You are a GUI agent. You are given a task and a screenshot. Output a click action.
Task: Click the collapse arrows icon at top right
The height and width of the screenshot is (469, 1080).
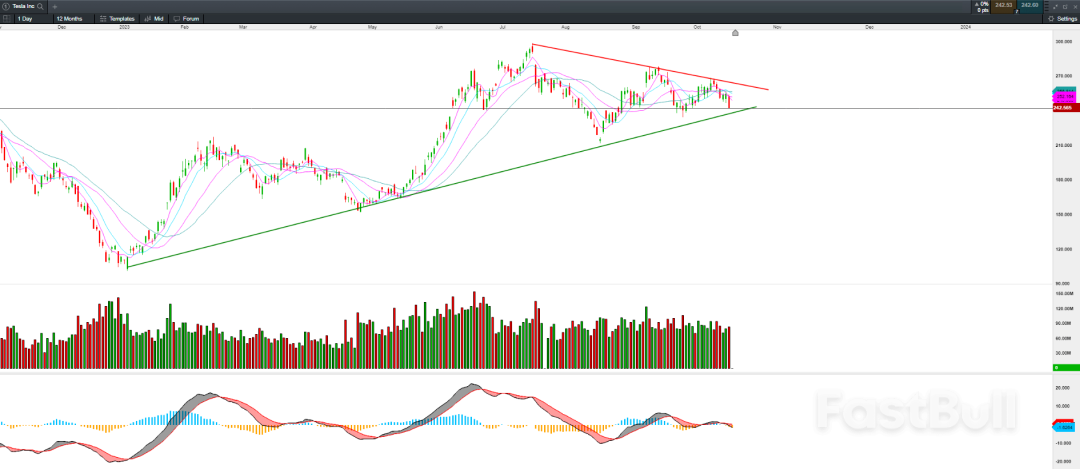point(1055,6)
